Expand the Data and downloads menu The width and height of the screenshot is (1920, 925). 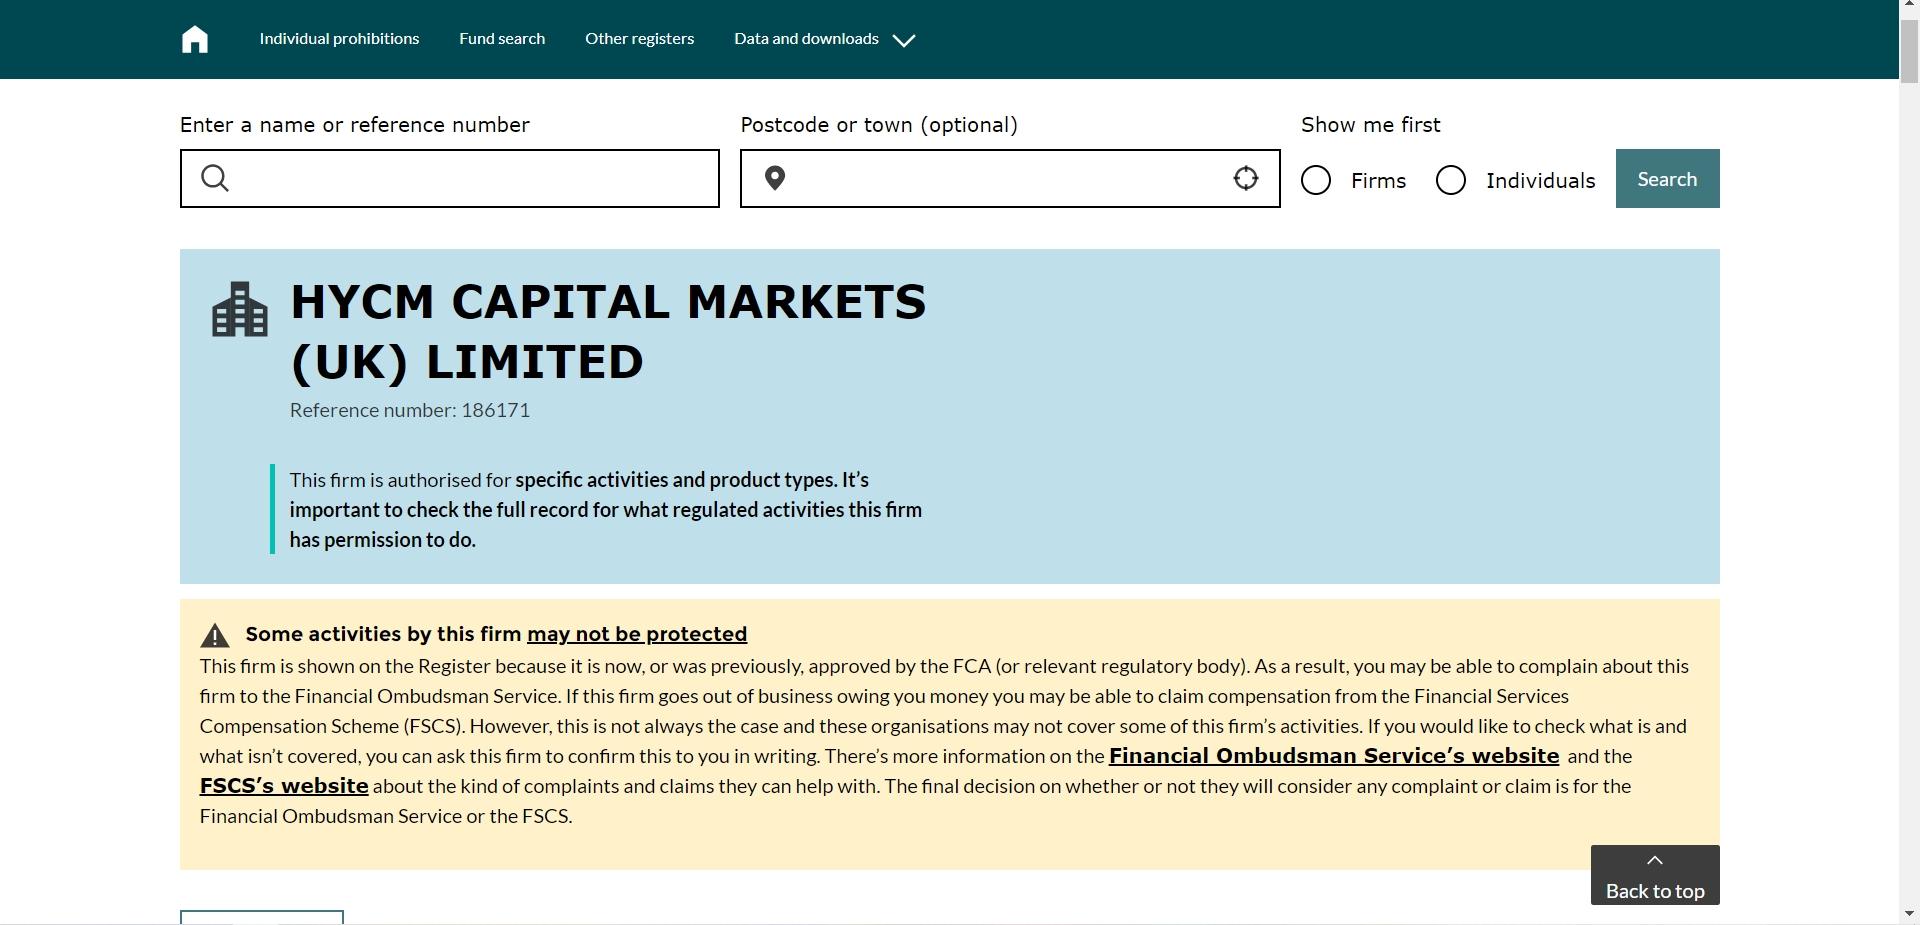[x=824, y=39]
